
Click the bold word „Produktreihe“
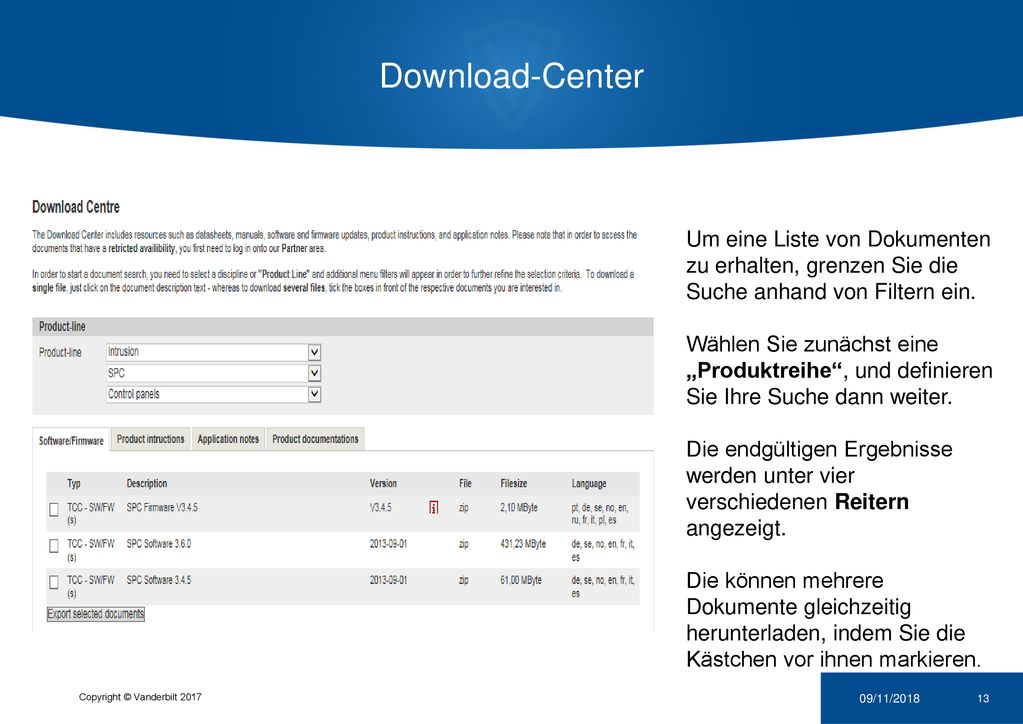[764, 370]
